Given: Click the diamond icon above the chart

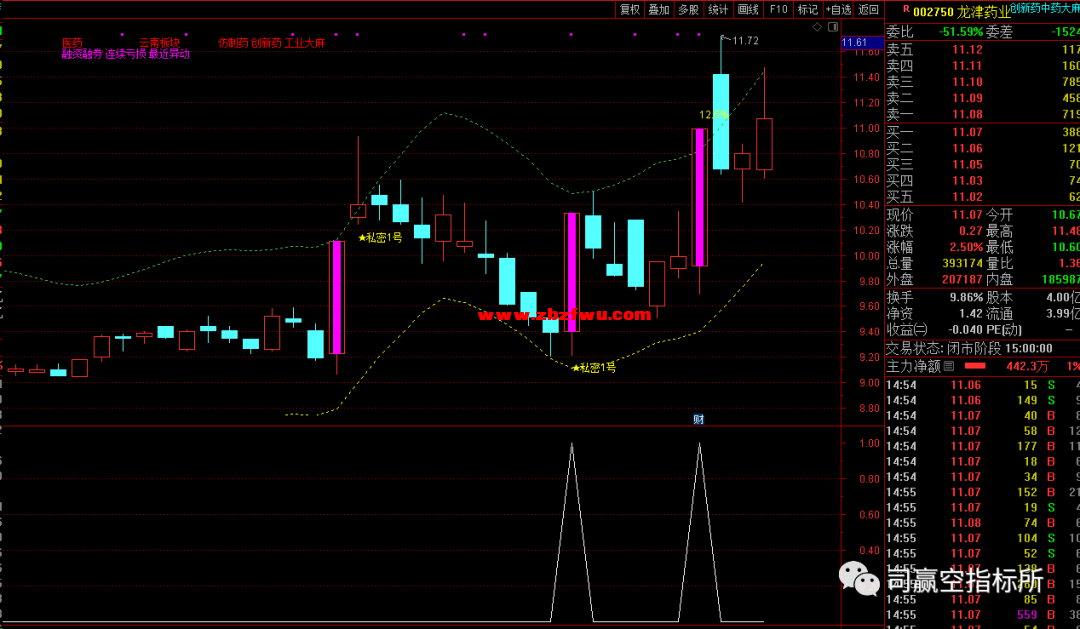Looking at the screenshot, I should click(x=817, y=27).
